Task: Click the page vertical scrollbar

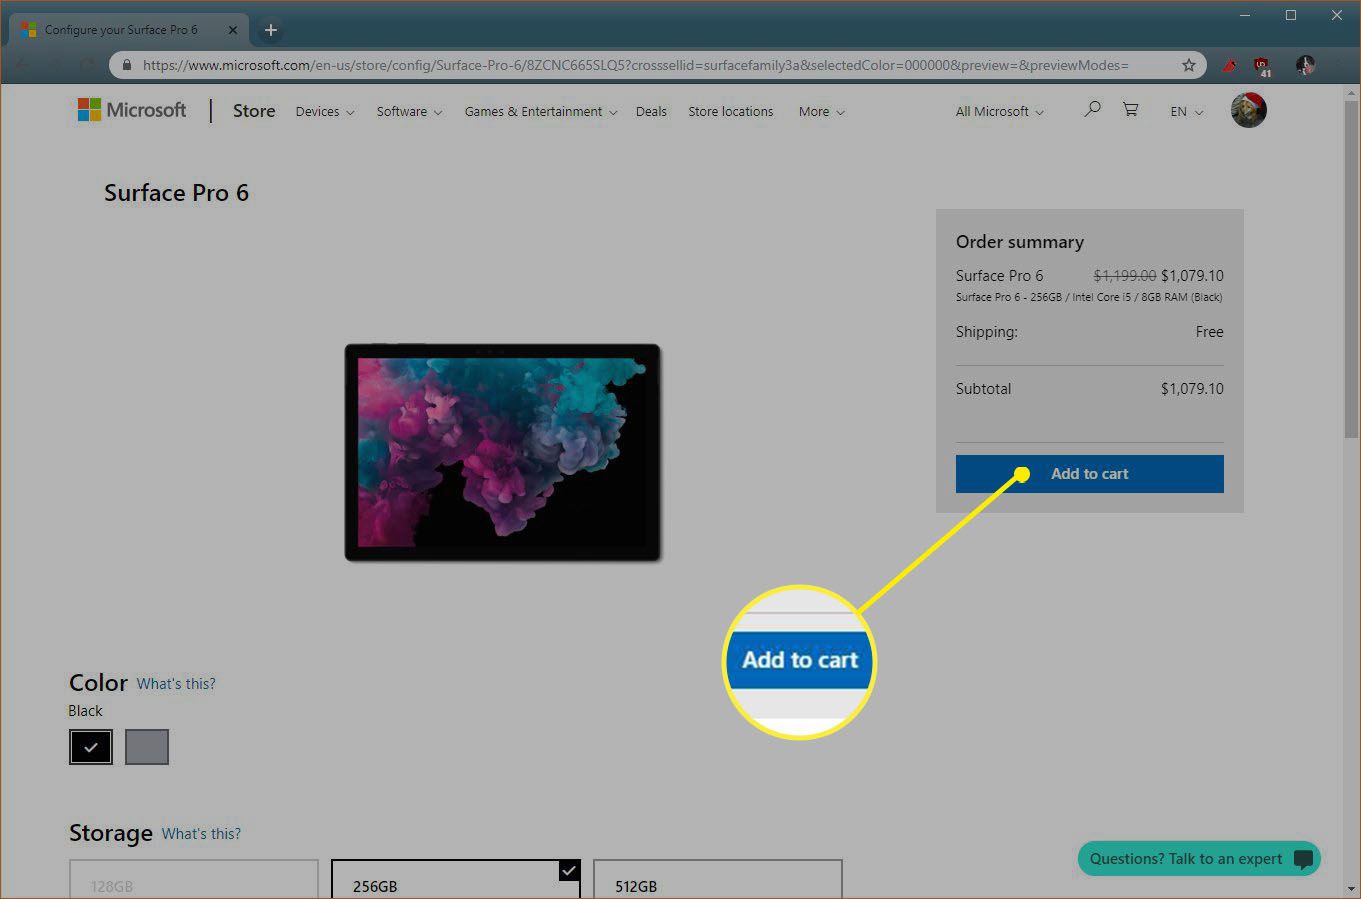Action: (1352, 270)
